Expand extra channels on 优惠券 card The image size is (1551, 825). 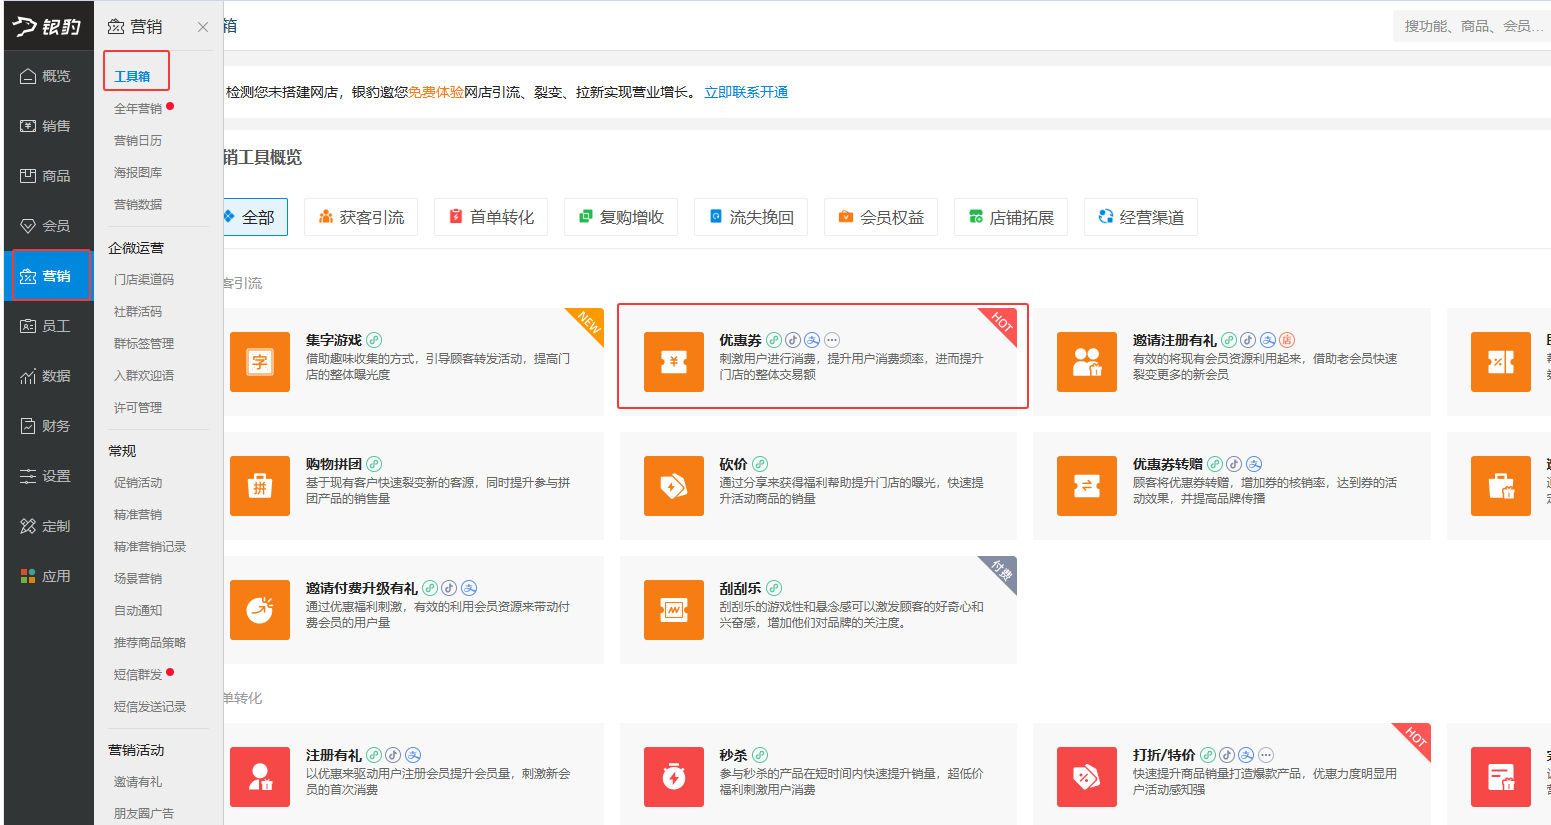coord(833,339)
